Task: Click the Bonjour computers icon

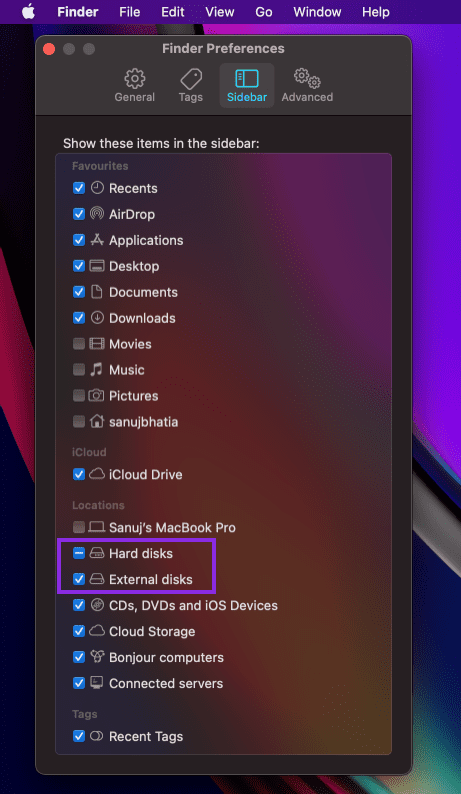Action: 97,657
